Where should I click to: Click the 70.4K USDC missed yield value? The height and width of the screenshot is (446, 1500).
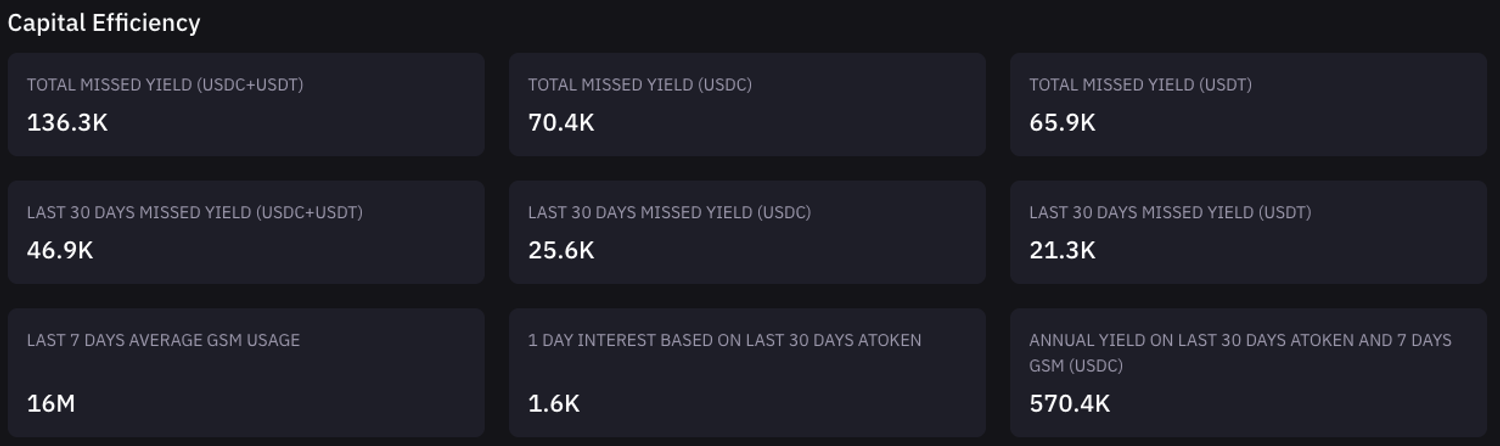561,123
